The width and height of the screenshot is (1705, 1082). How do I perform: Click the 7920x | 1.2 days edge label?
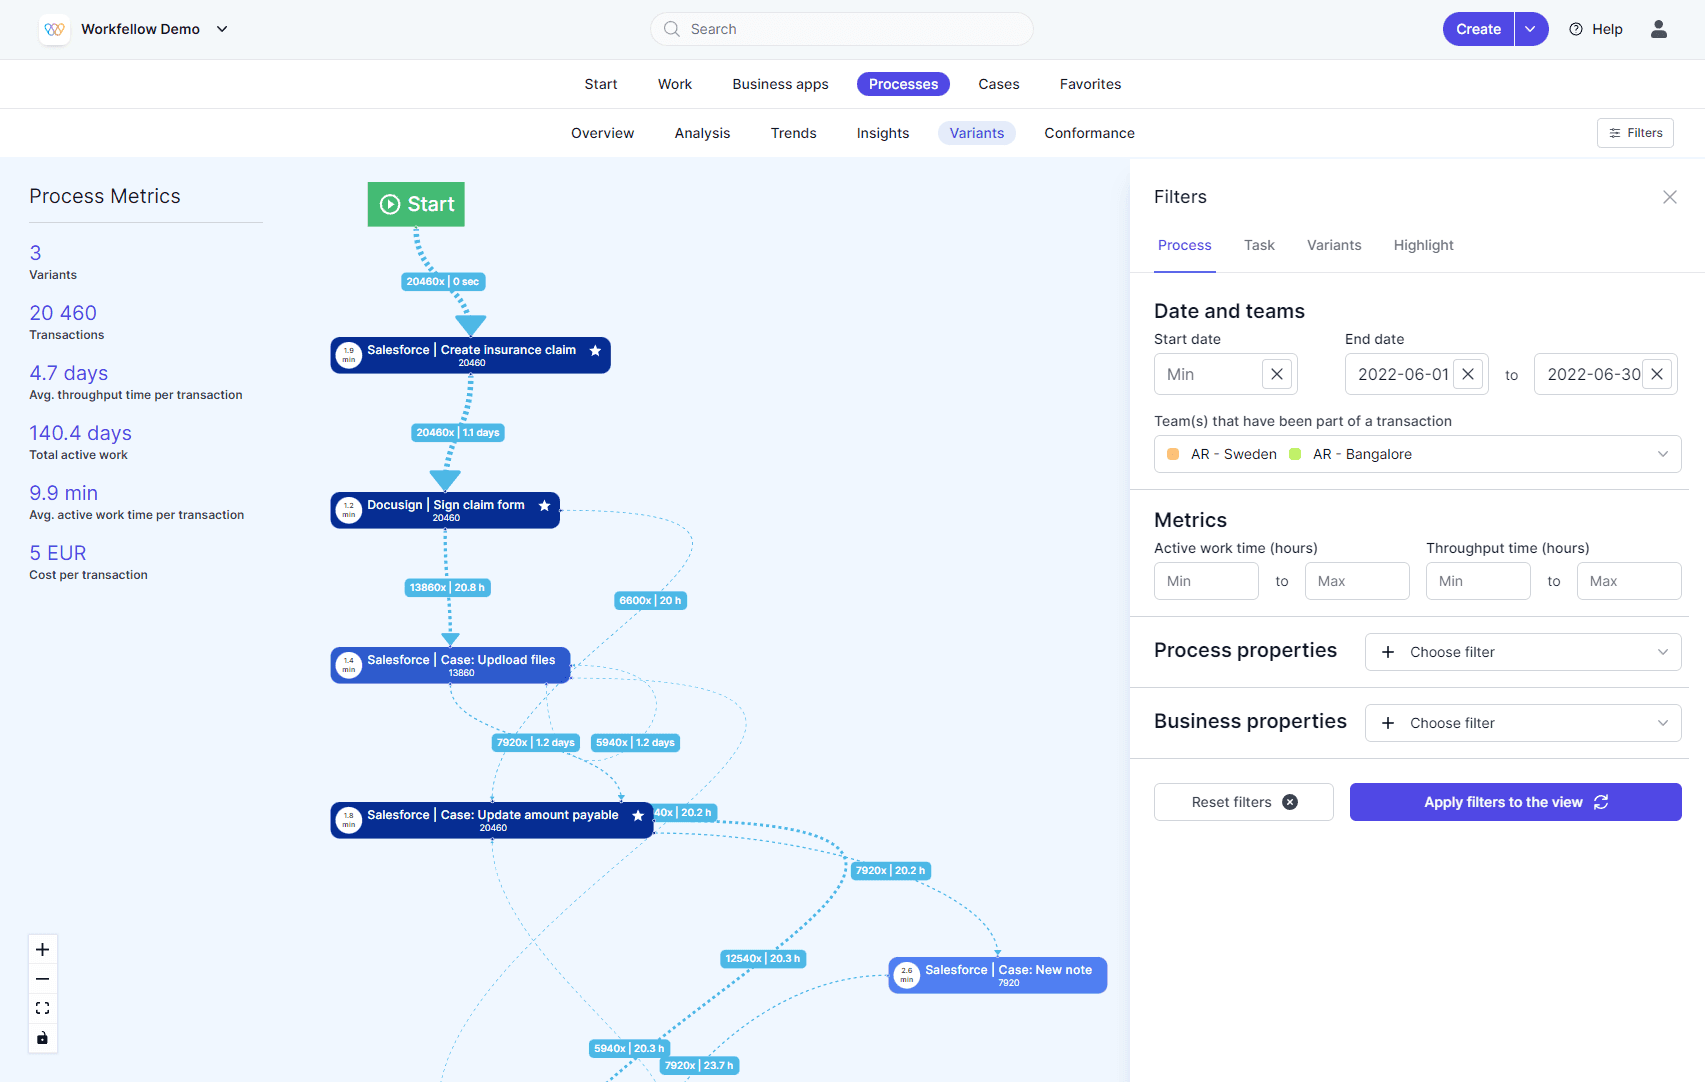pyautogui.click(x=536, y=743)
